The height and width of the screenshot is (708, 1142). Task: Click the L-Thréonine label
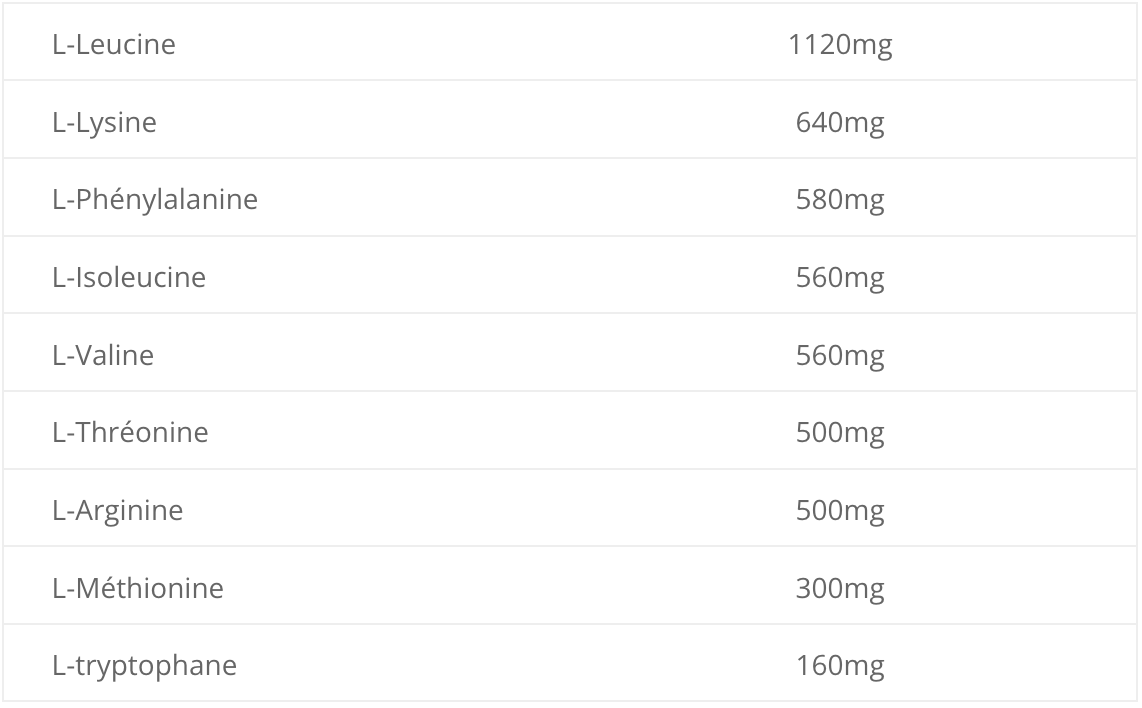tap(130, 433)
